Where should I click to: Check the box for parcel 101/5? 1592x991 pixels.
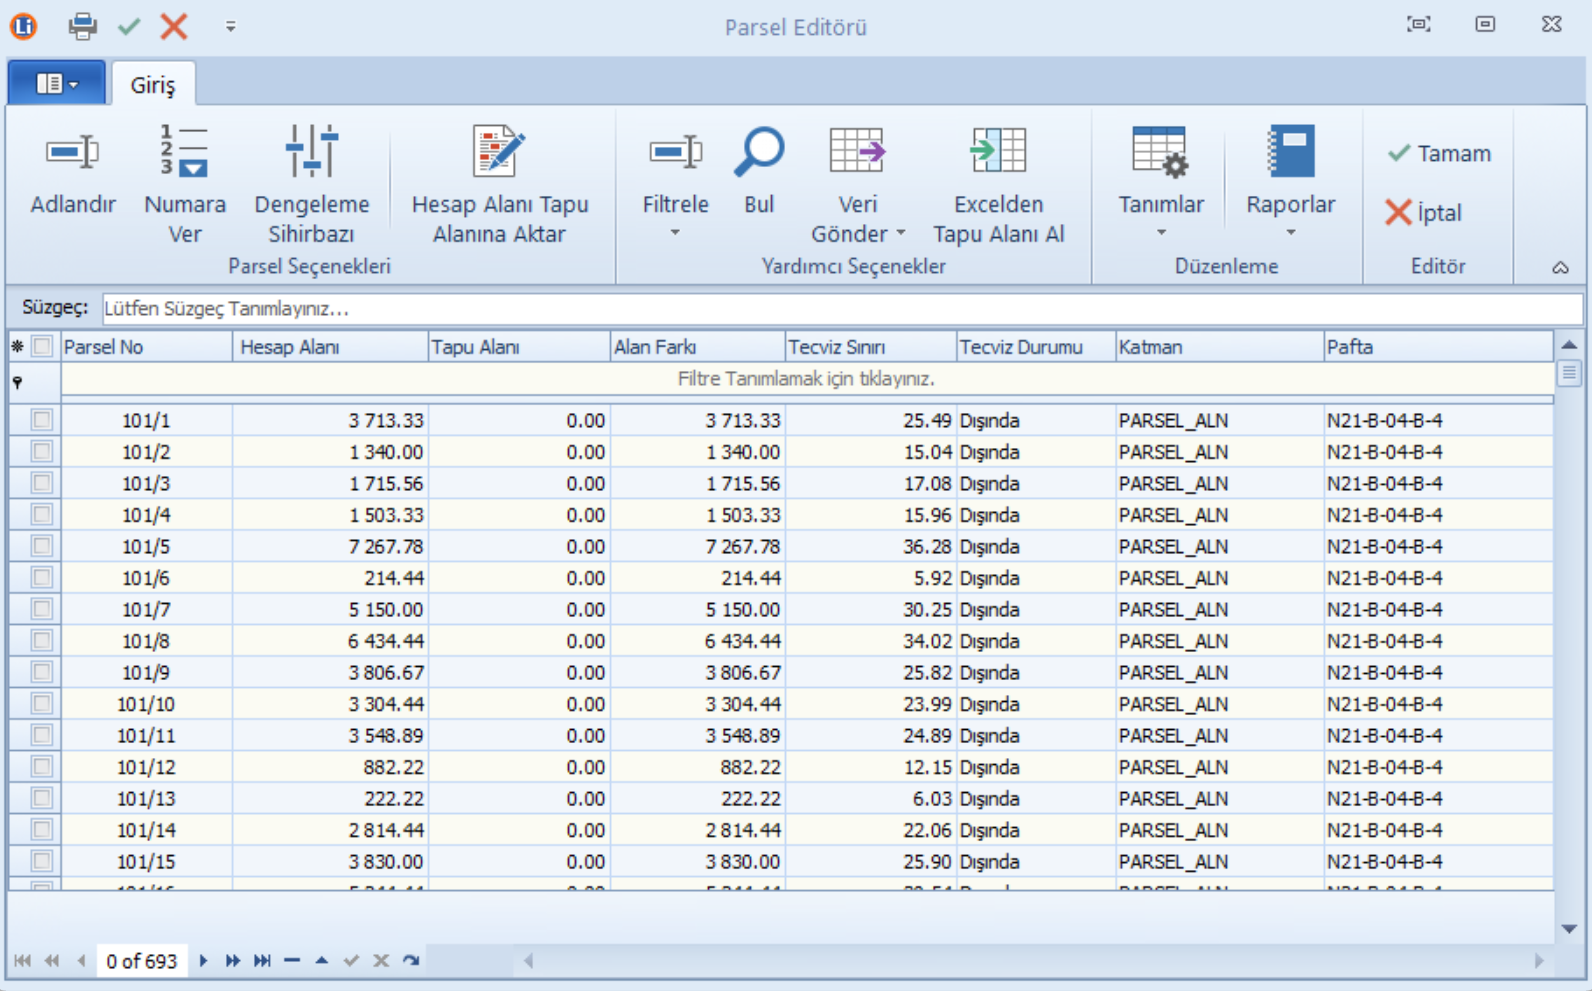click(42, 546)
